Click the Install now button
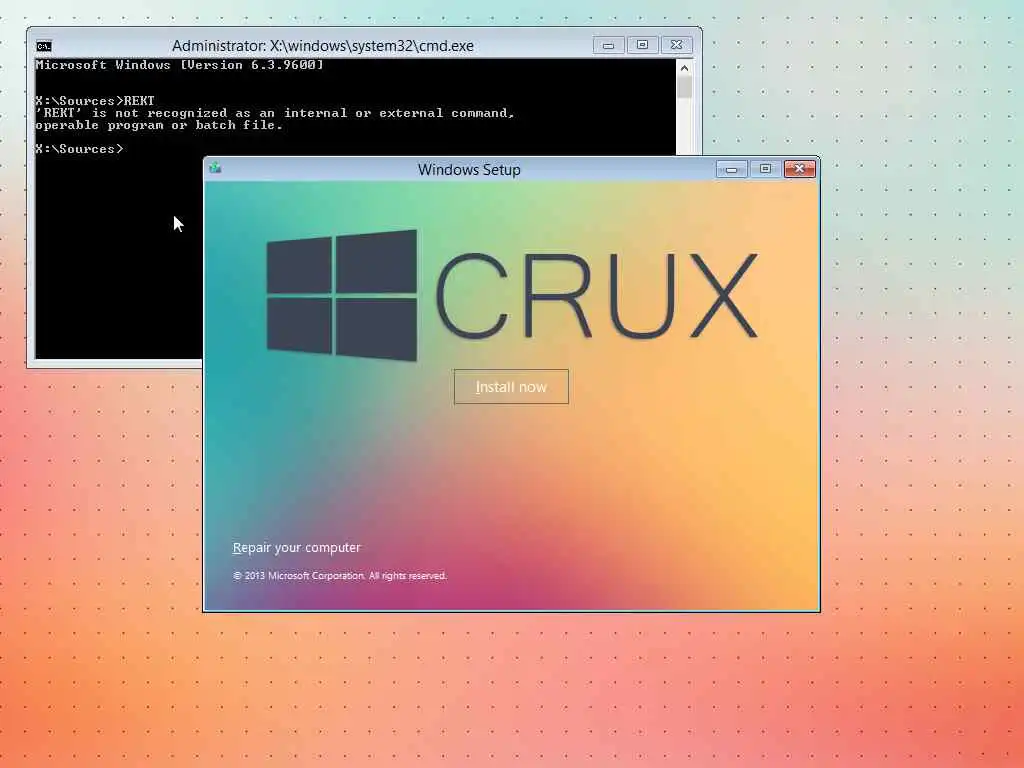Viewport: 1024px width, 768px height. (x=511, y=387)
